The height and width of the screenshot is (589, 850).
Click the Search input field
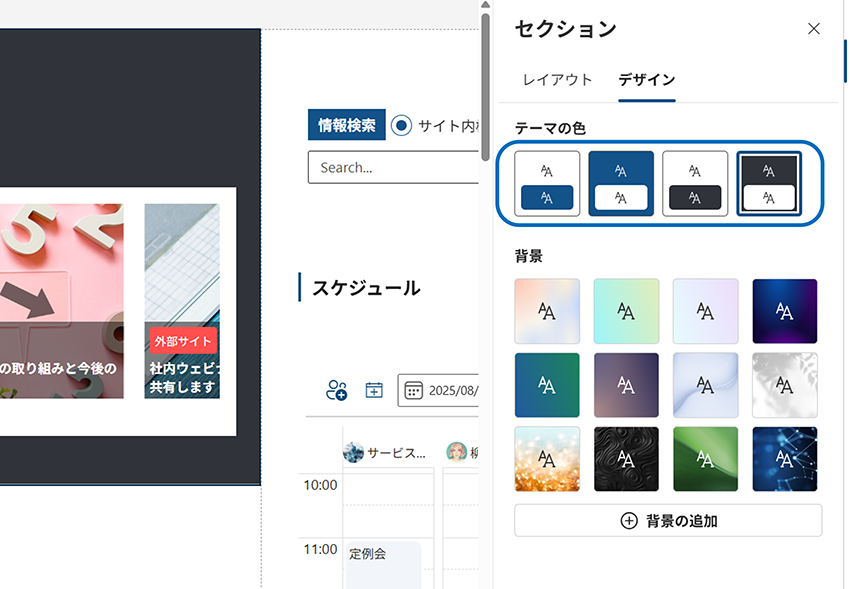pos(395,168)
